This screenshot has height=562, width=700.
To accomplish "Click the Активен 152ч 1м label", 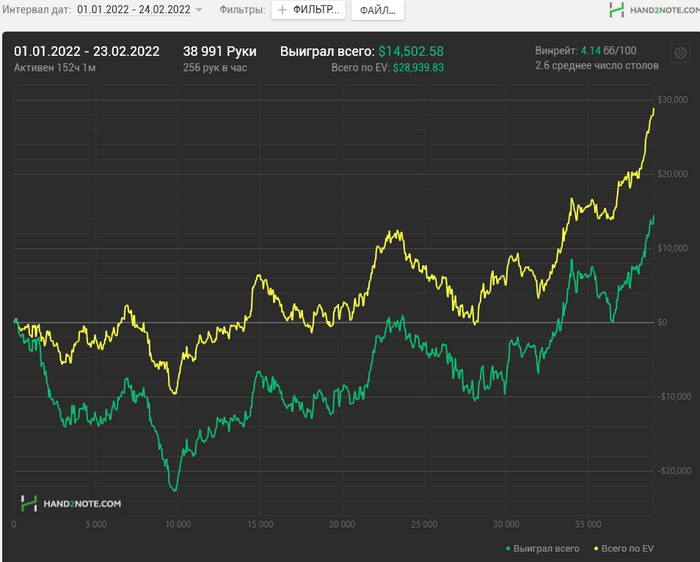I will [54, 68].
